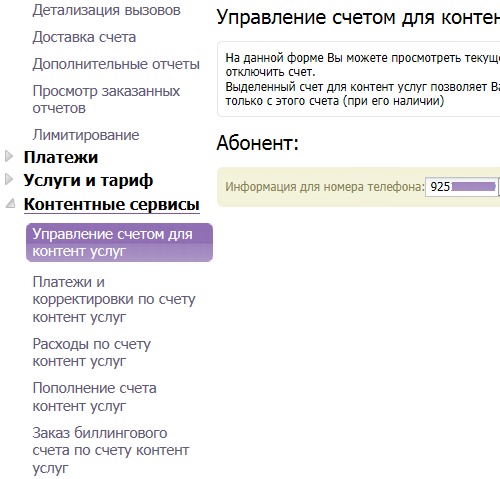This screenshot has width=500, height=479.
Task: Select the Услуги и тариф menu heading
Action: pos(88,180)
